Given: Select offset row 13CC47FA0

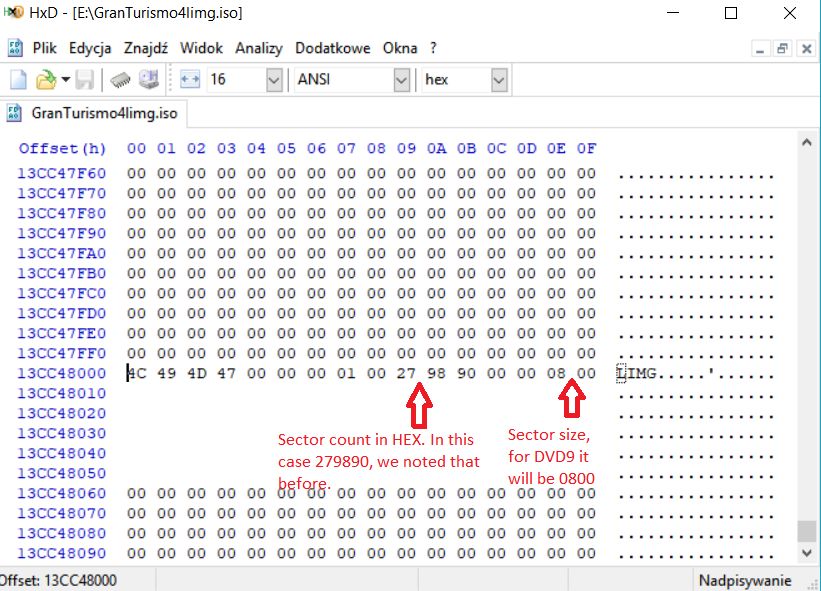Looking at the screenshot, I should pos(62,253).
